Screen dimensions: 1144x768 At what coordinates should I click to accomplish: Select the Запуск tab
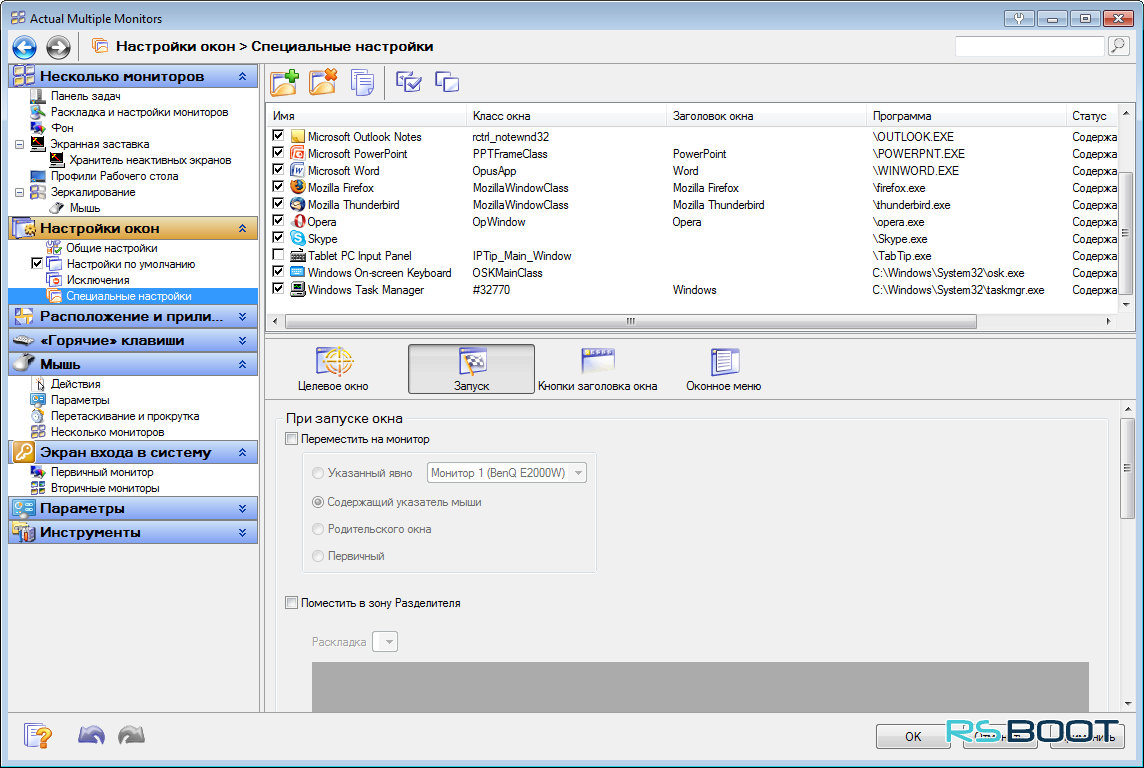[x=471, y=369]
